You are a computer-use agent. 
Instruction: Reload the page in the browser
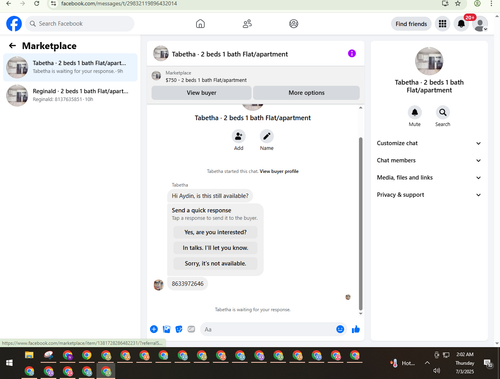pyautogui.click(x=37, y=4)
